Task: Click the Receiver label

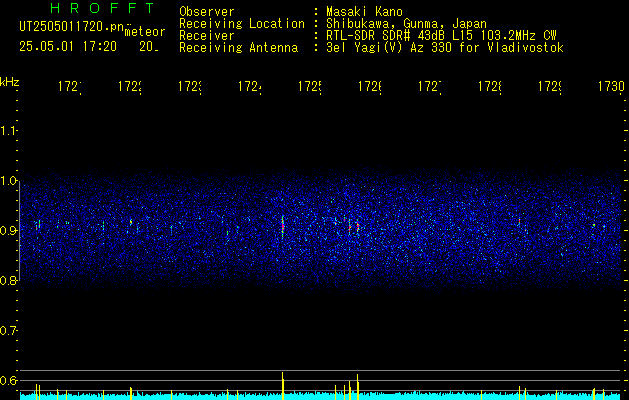Action: (x=207, y=36)
